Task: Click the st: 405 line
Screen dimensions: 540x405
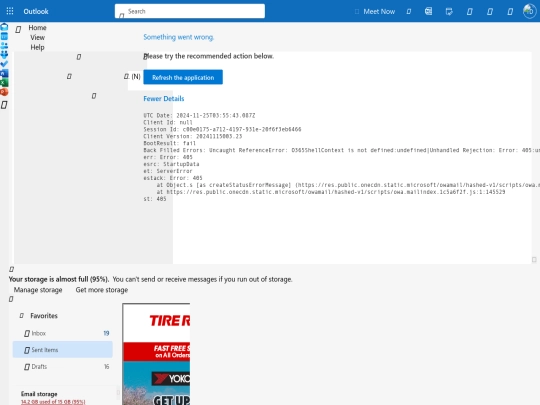Action: pyautogui.click(x=155, y=199)
